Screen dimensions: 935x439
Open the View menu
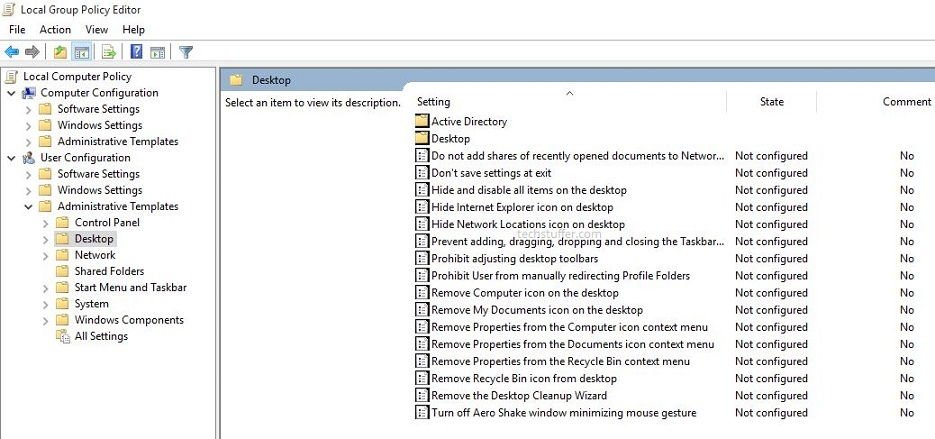click(97, 29)
